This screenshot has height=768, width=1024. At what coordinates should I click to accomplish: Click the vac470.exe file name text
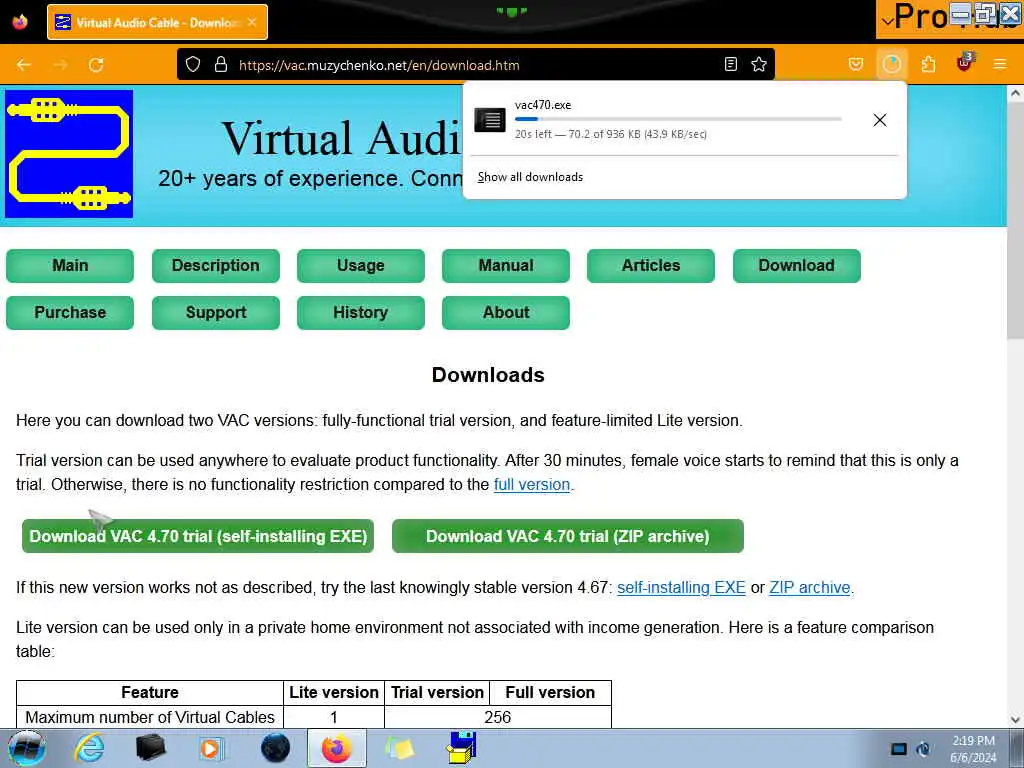(543, 105)
